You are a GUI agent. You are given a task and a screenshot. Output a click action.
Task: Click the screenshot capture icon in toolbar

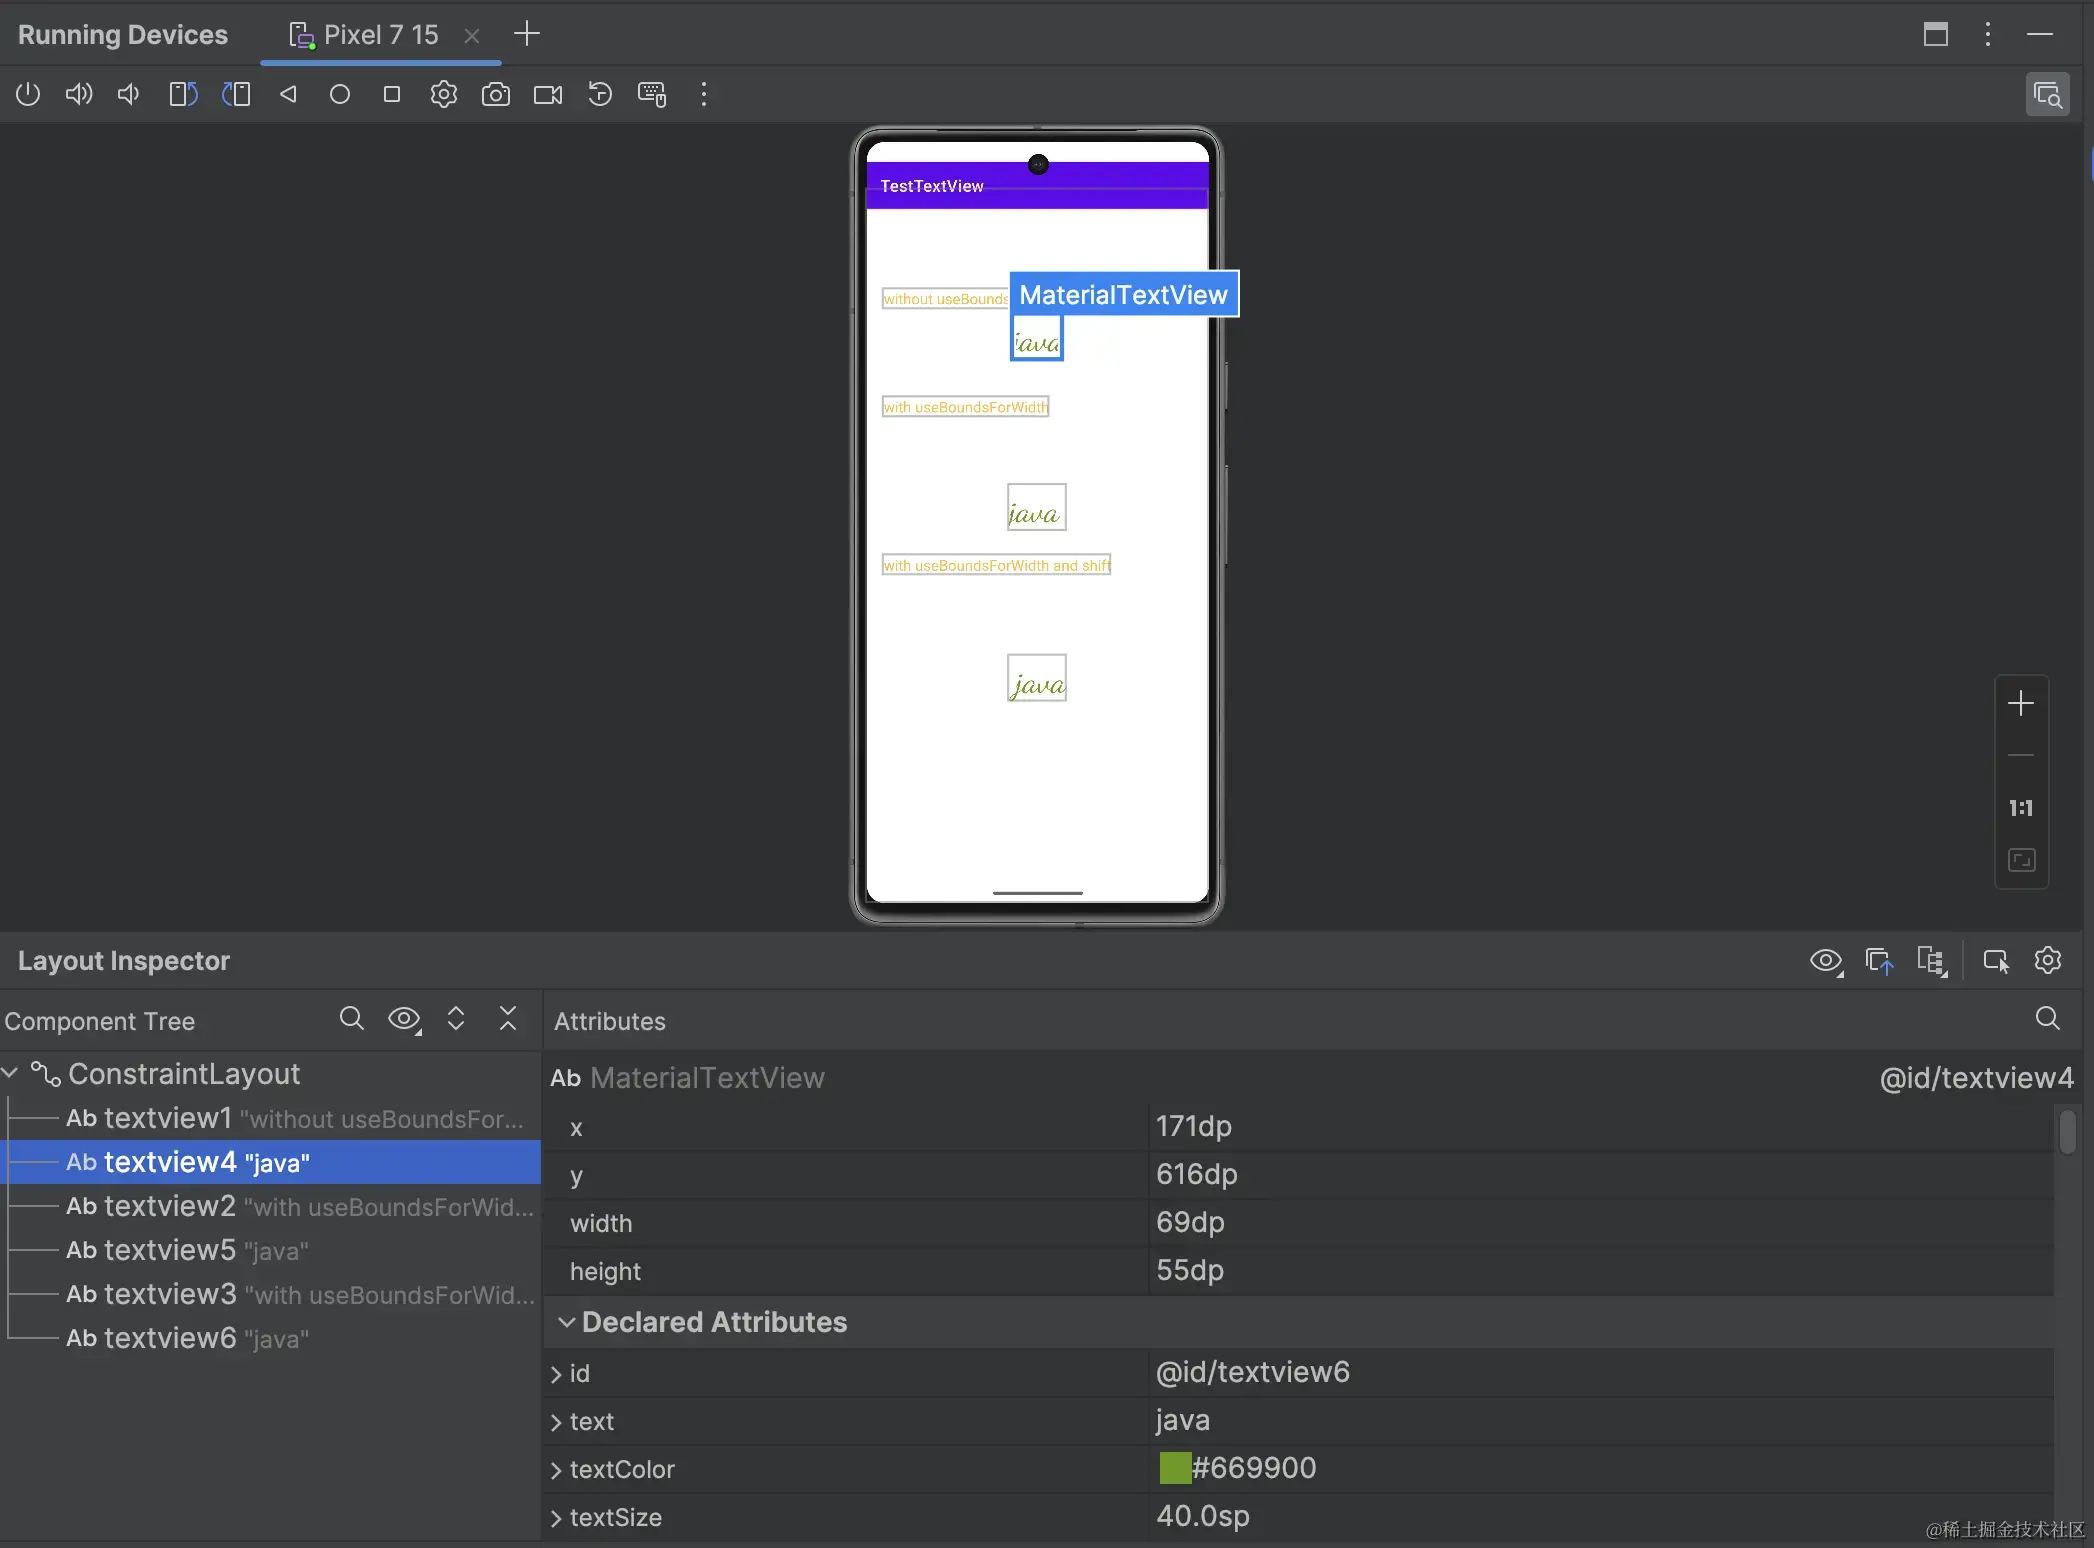[x=494, y=94]
